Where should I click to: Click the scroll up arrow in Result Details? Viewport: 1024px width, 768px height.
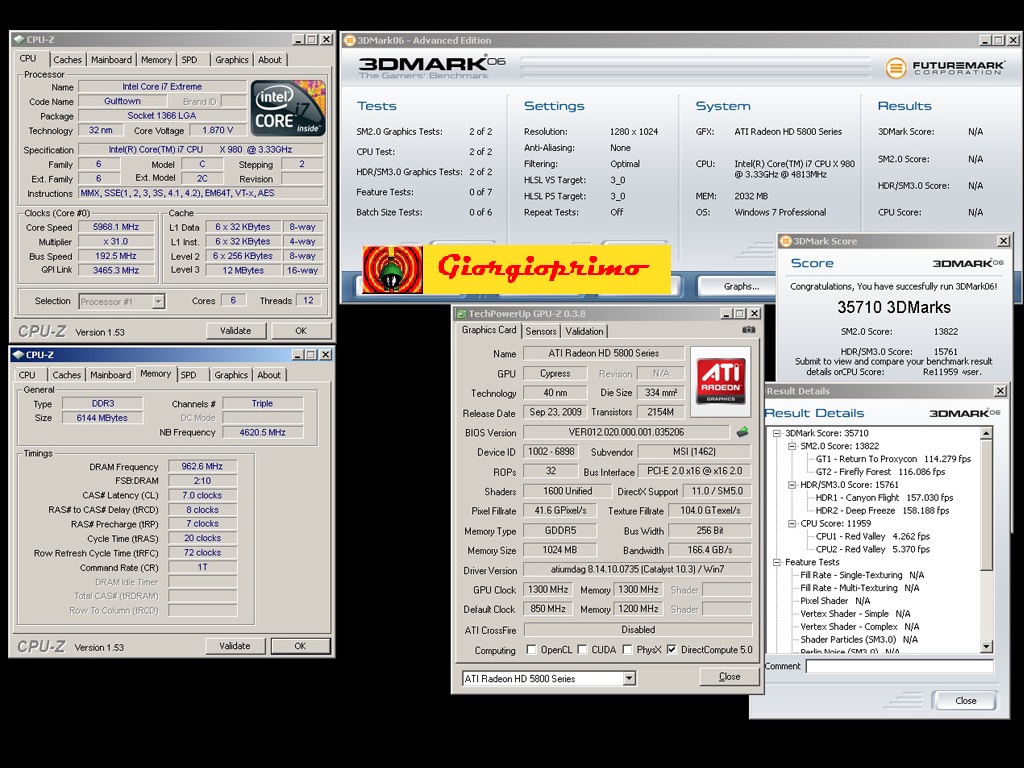click(986, 433)
